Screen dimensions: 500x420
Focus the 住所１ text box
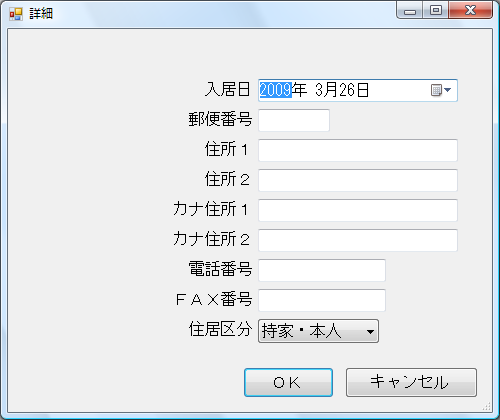(x=358, y=150)
